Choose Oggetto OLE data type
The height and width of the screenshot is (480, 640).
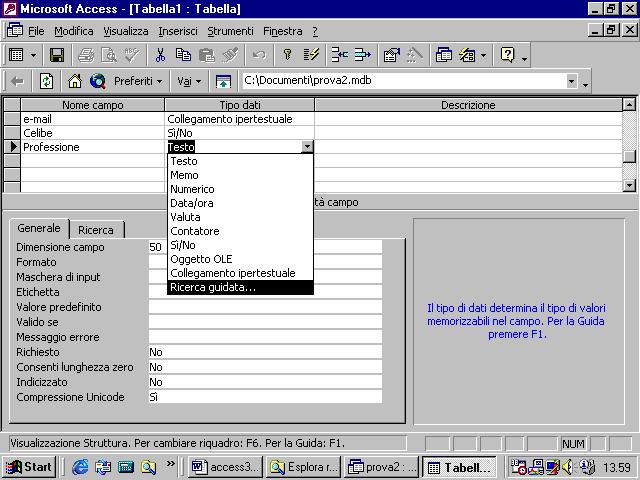click(x=240, y=259)
